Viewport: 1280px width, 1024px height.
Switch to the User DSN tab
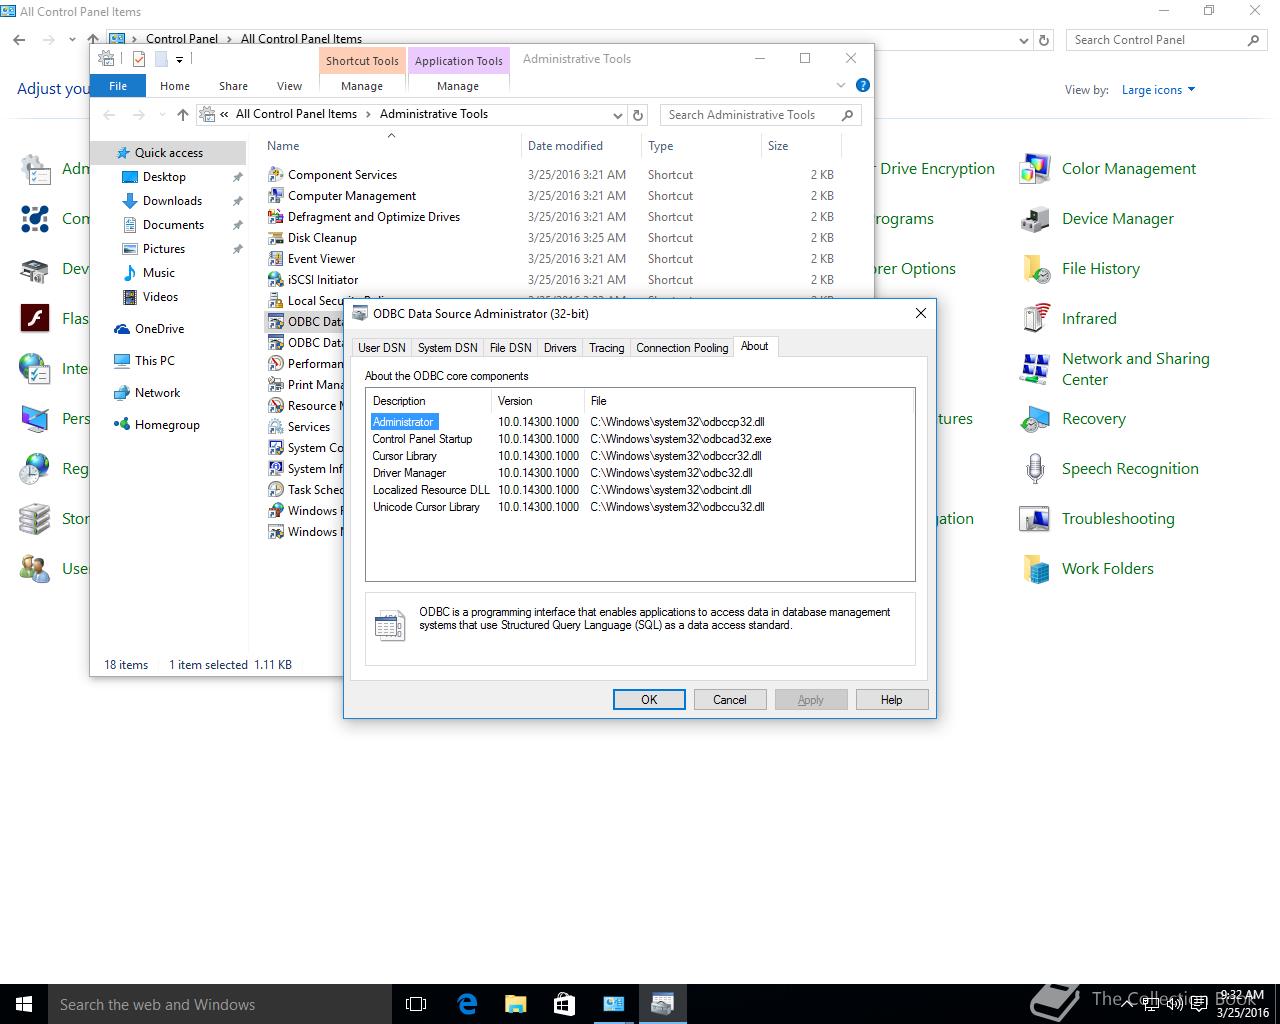point(381,348)
